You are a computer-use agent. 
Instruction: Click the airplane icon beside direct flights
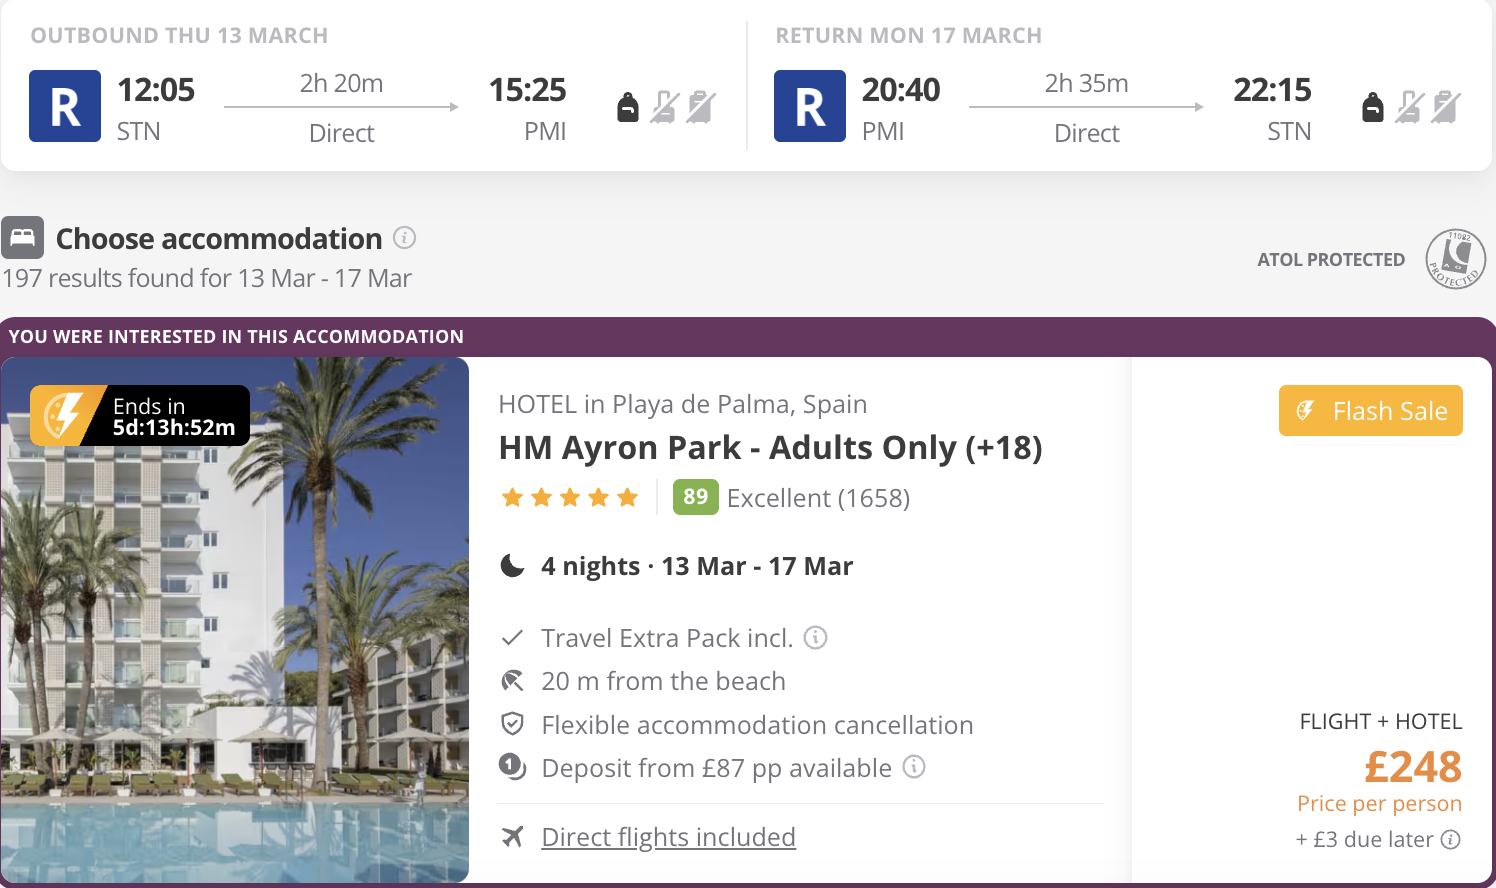[x=513, y=837]
